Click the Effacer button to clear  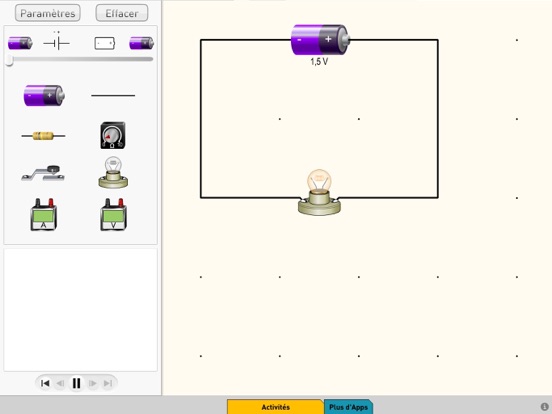point(122,13)
